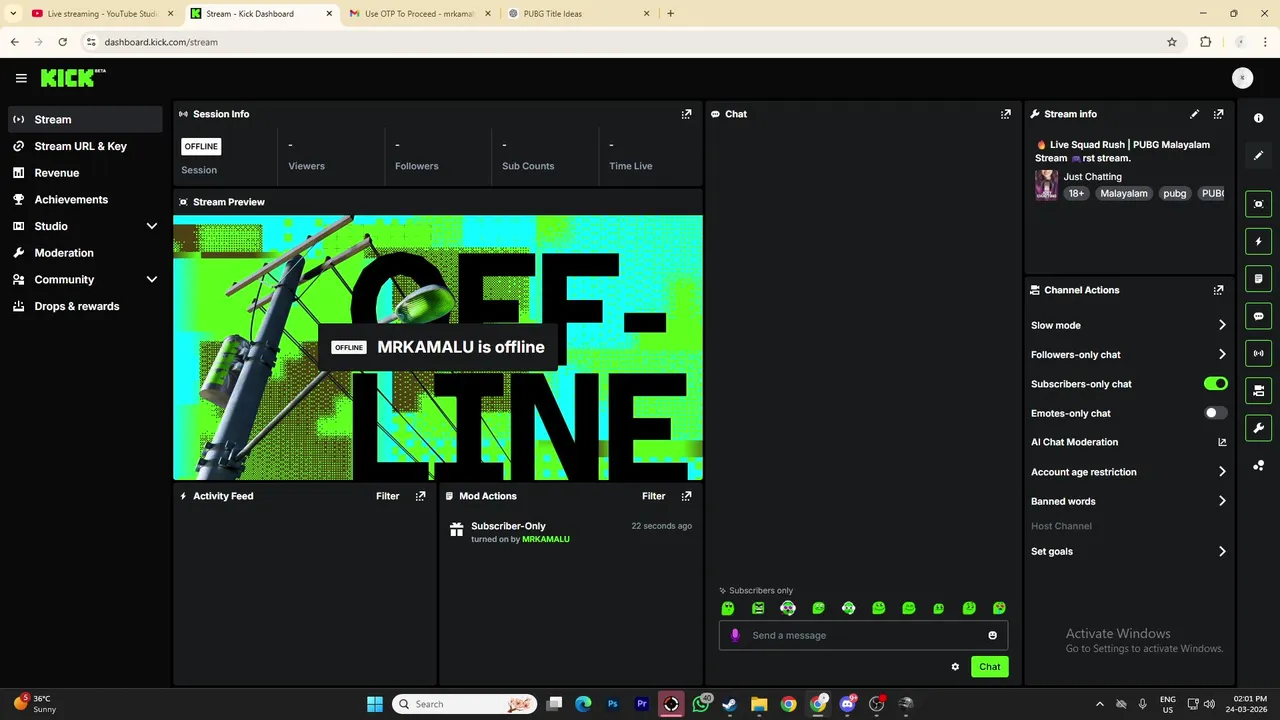This screenshot has height=720, width=1280.
Task: Open AI Chat Moderation external link
Action: [x=1222, y=442]
